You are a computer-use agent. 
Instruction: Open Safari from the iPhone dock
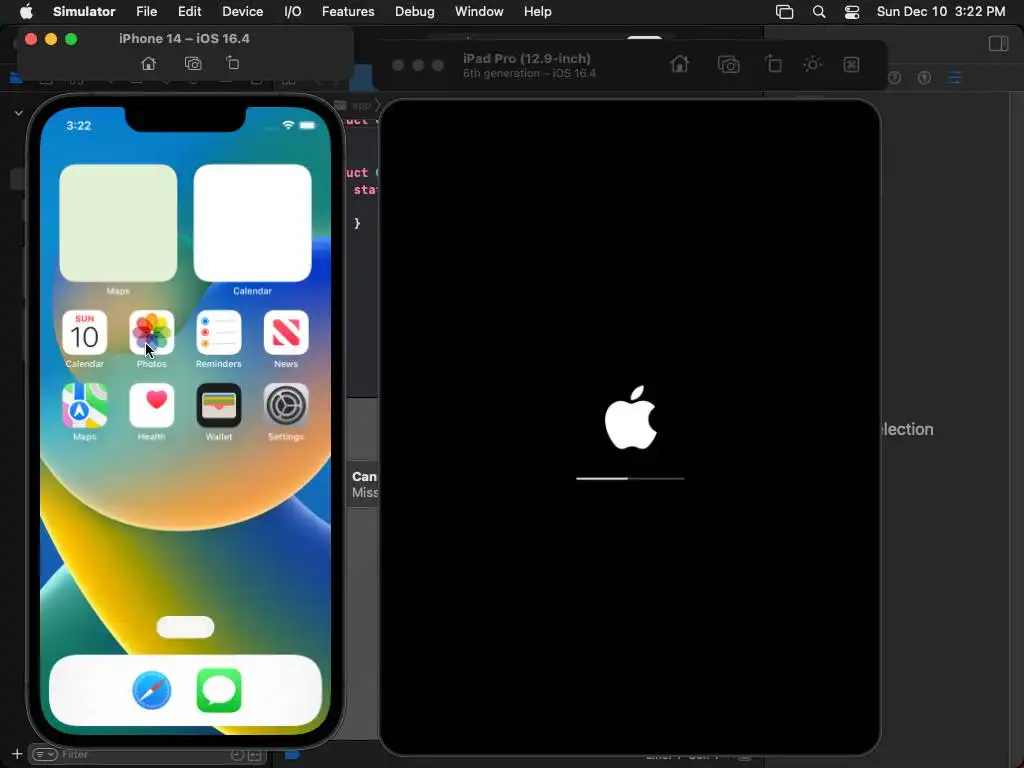[x=152, y=690]
